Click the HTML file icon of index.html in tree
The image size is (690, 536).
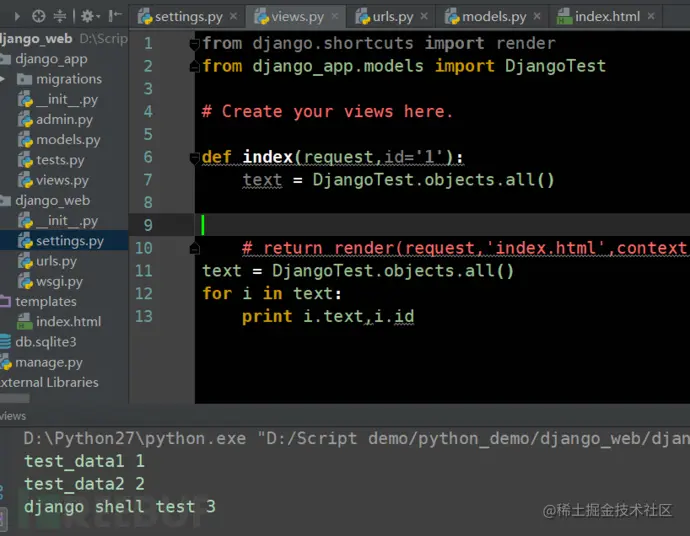point(25,322)
